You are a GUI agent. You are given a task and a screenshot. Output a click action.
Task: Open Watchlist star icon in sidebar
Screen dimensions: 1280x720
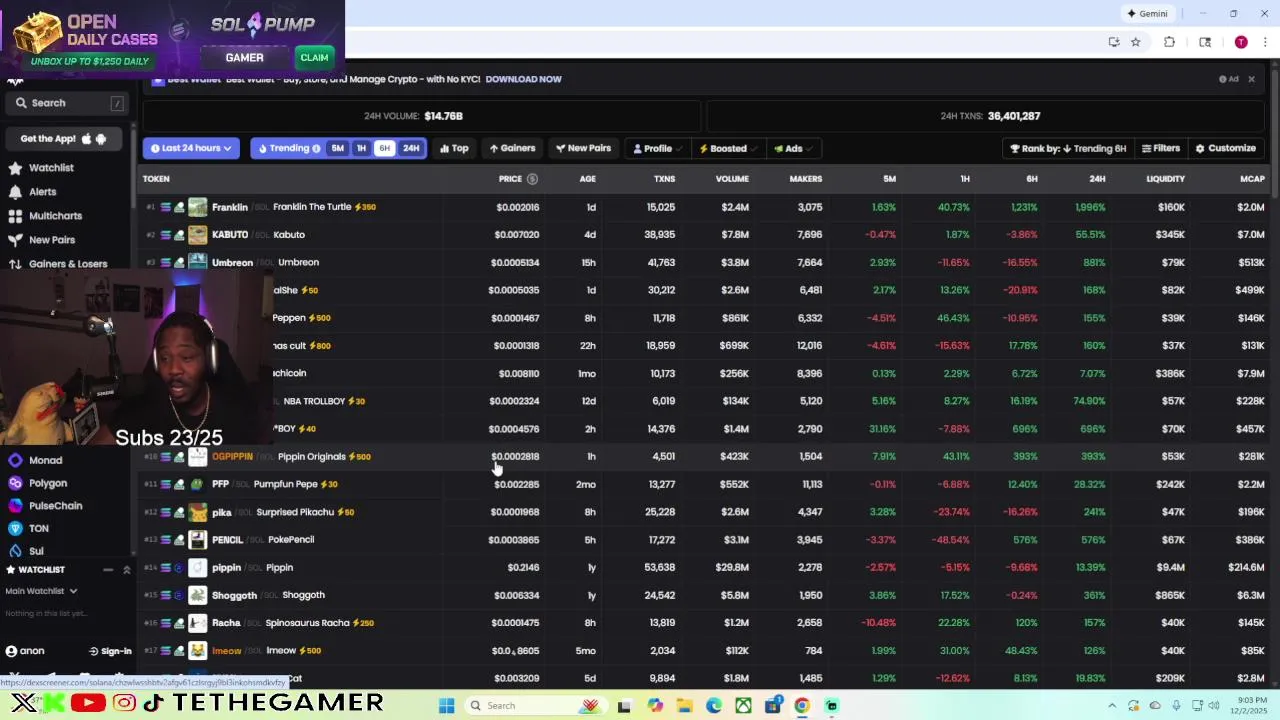tap(15, 168)
